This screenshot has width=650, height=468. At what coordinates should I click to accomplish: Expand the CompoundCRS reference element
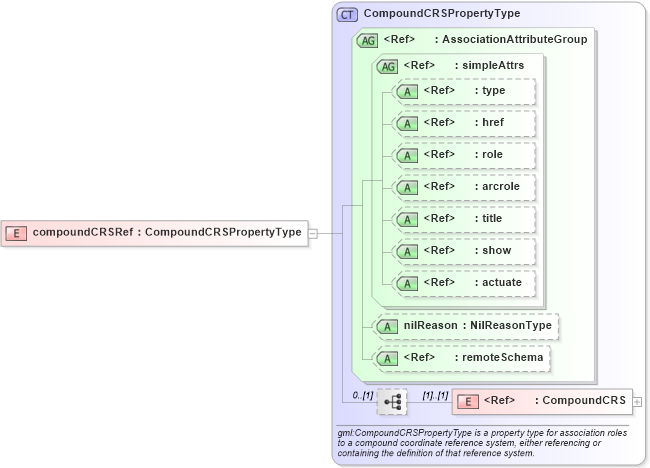pos(637,402)
